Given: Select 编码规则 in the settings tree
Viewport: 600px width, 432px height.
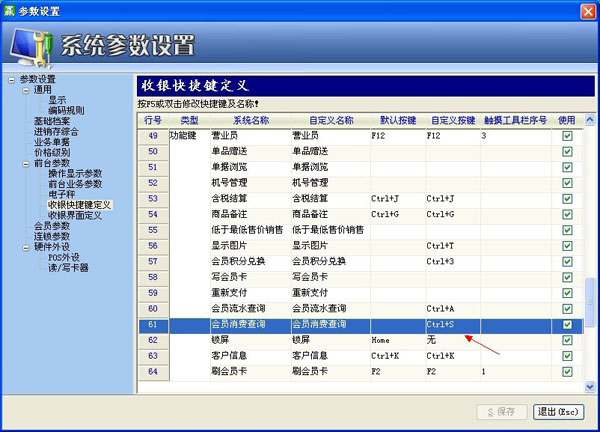Looking at the screenshot, I should pyautogui.click(x=66, y=110).
